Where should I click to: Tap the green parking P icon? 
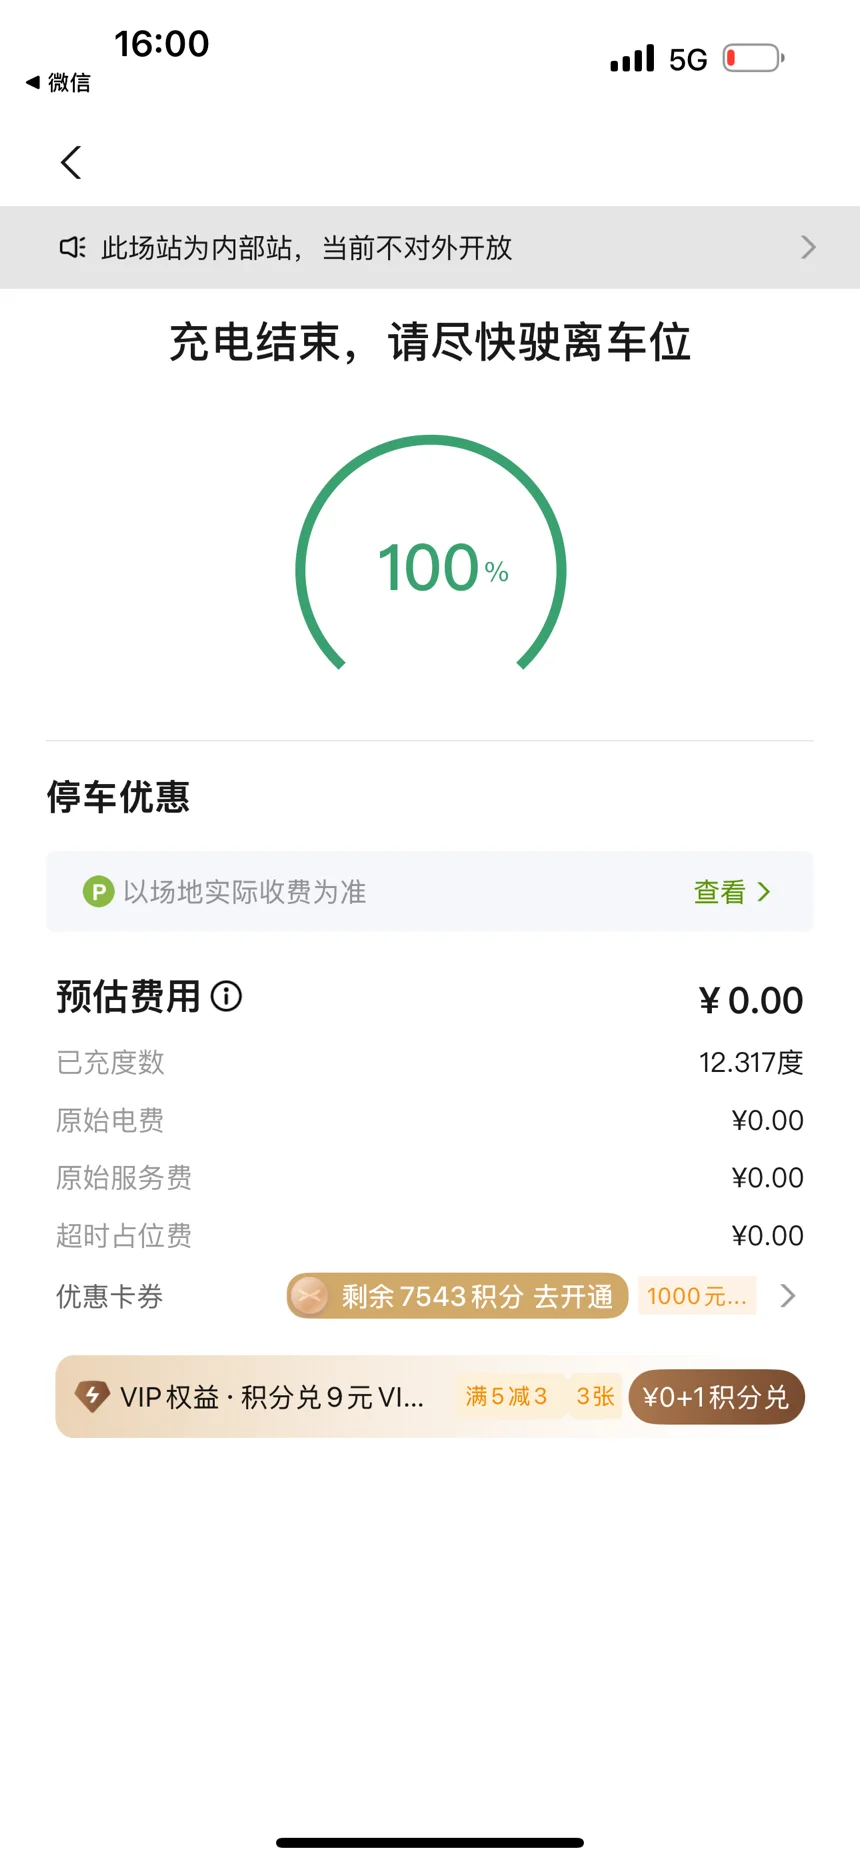pos(98,891)
